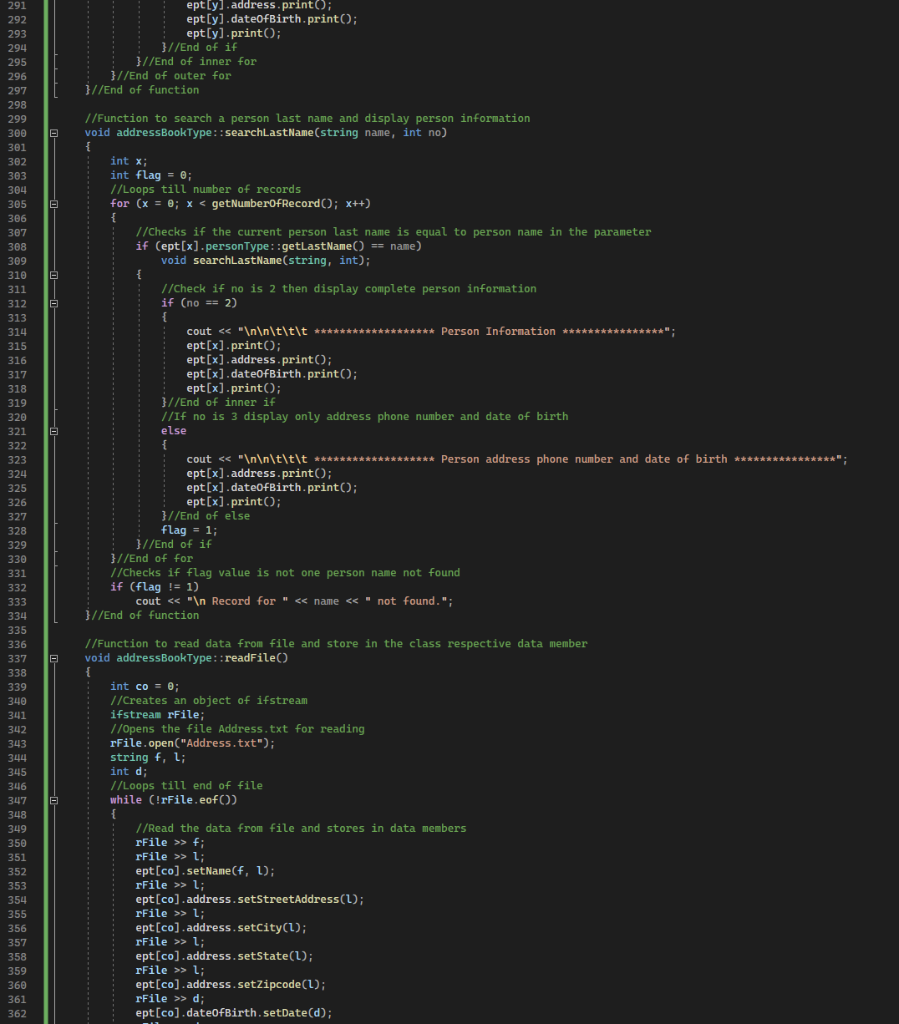The width and height of the screenshot is (899, 1024).
Task: Place cursor on 'searchLastName' in function definition line 300
Action: [269, 133]
